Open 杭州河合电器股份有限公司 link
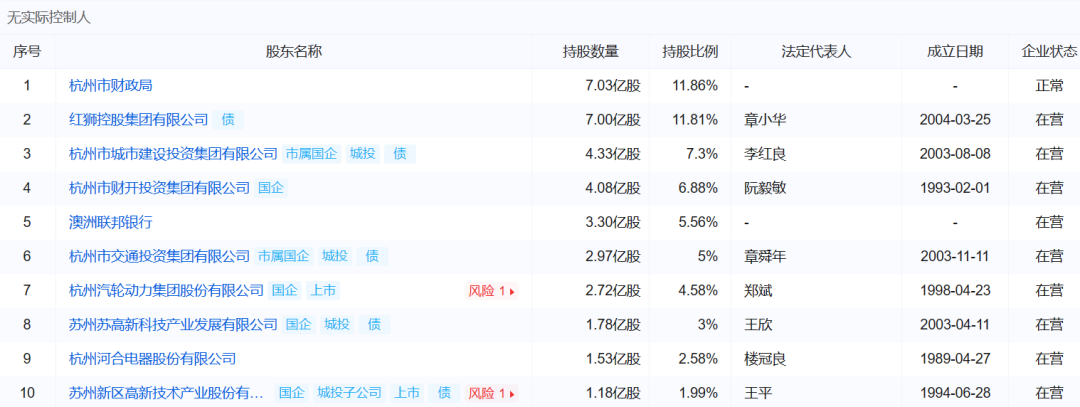1080x407 pixels. (153, 359)
